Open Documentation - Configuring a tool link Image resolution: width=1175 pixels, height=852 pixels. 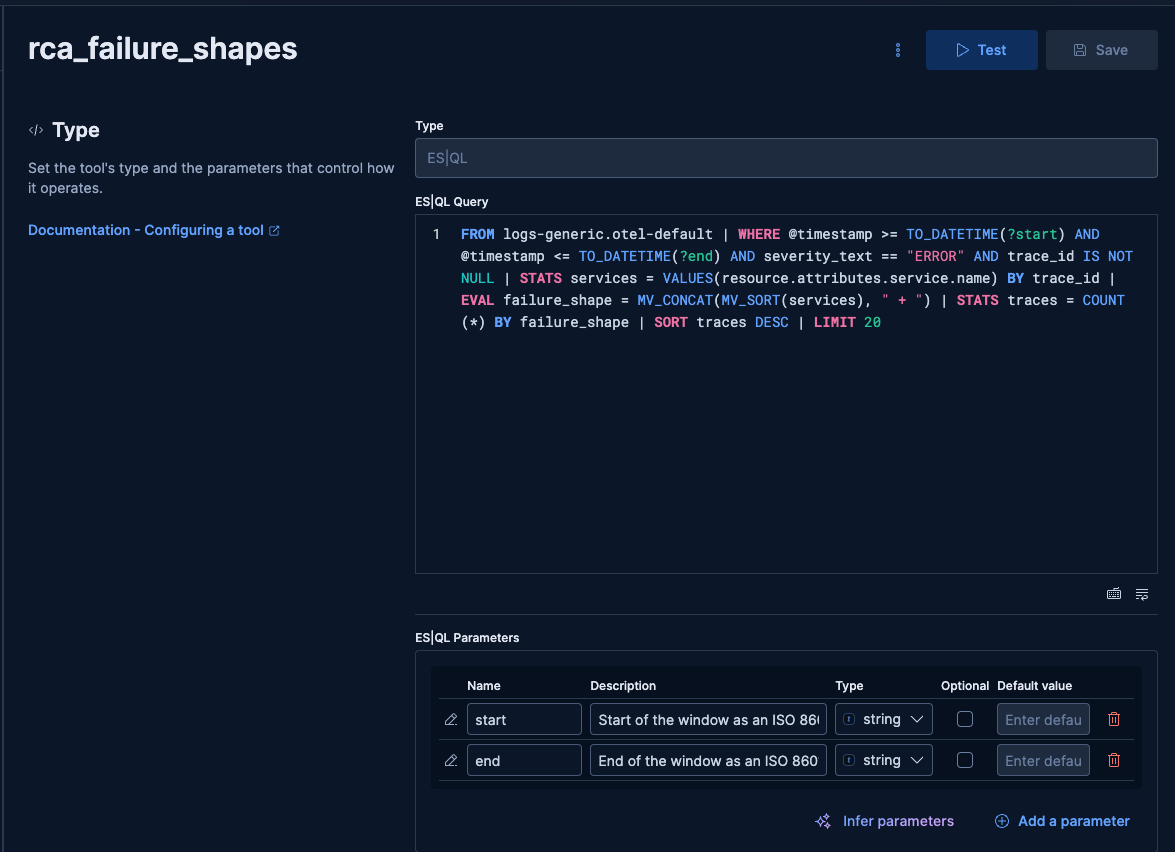[154, 230]
